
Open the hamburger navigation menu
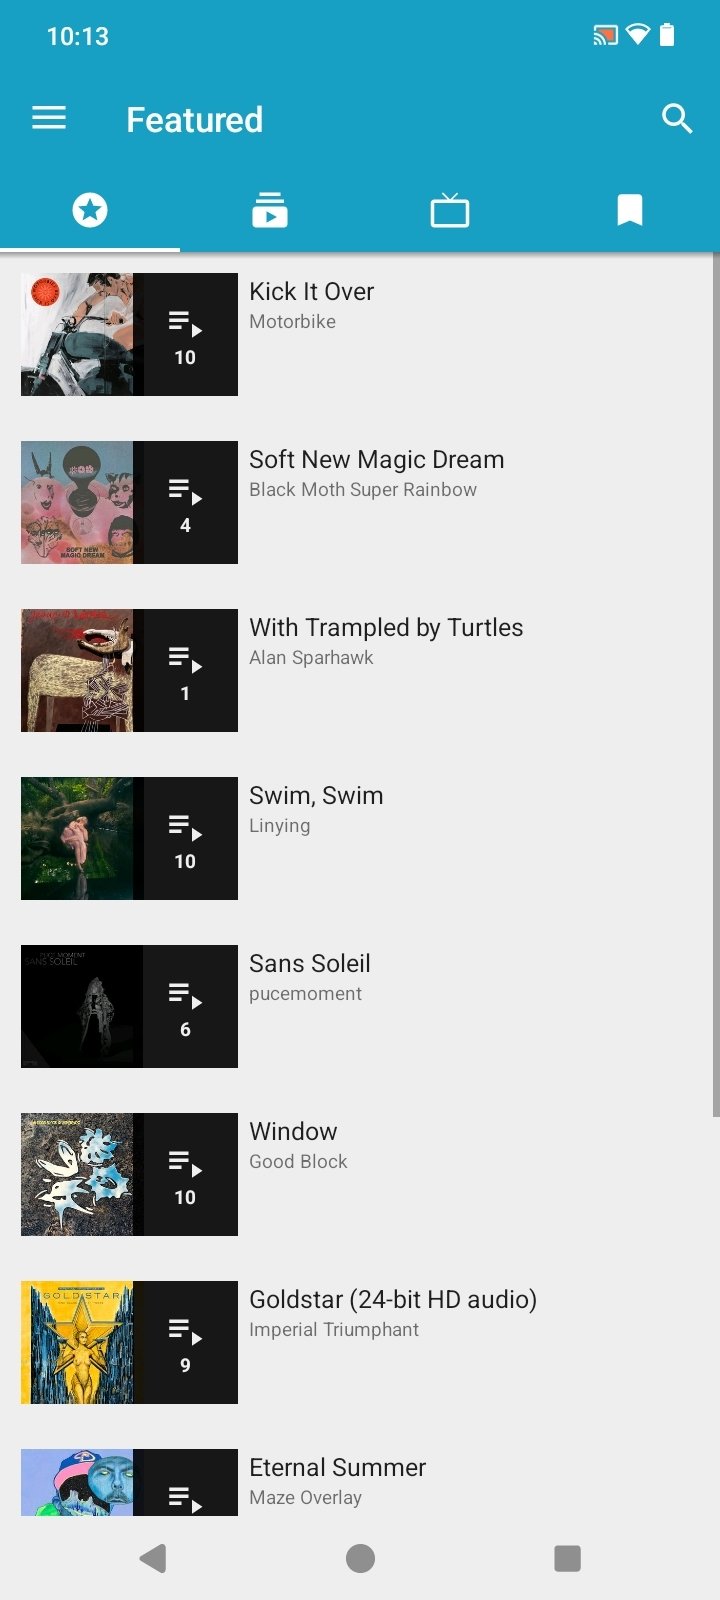click(x=49, y=119)
